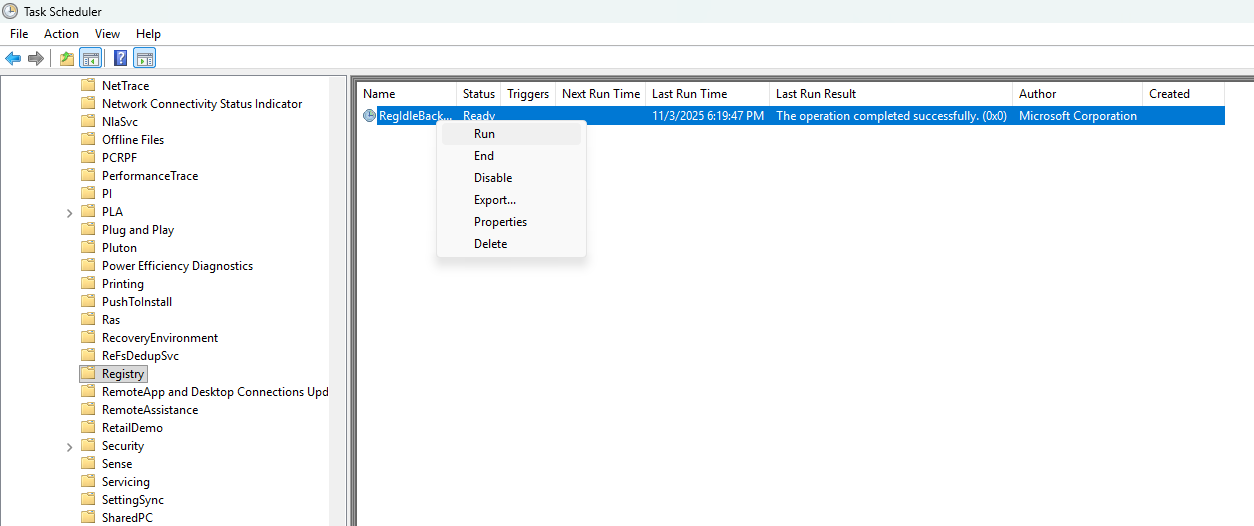Screen dimensions: 1254x526
Task: Click the 11/3/2025 6:19:47 PM cell
Action: [708, 116]
